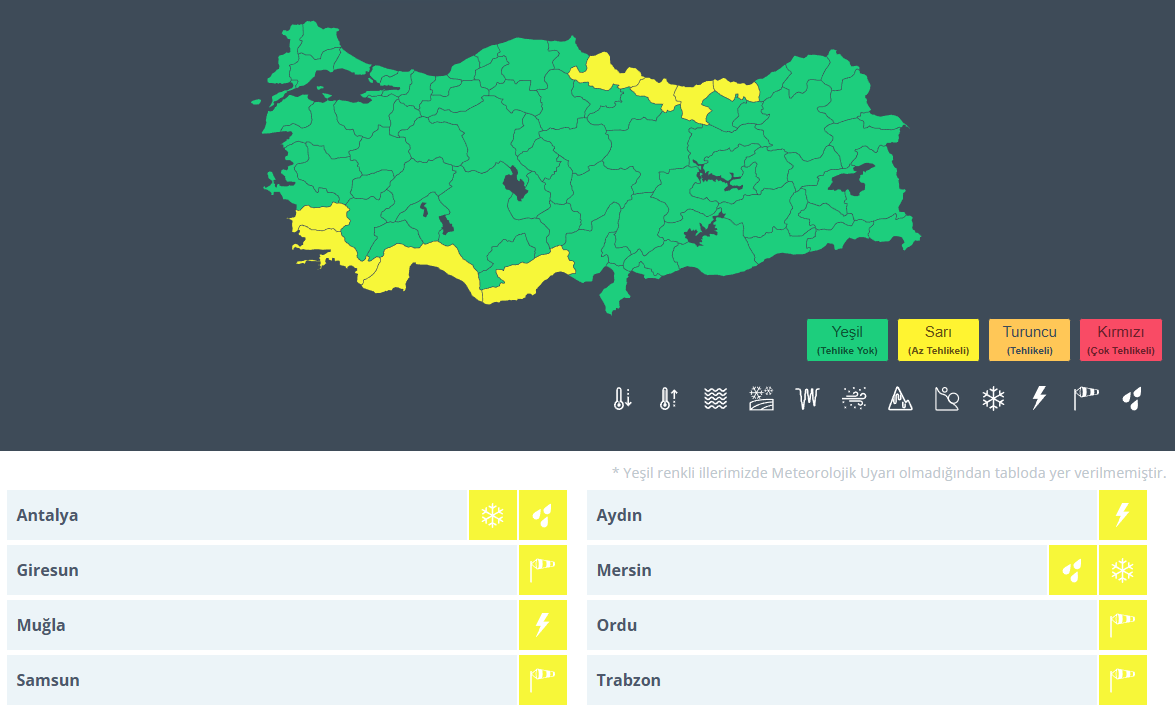Select the orange Turuncu legend box
Screen dimensions: 1175x710
(x=1029, y=340)
